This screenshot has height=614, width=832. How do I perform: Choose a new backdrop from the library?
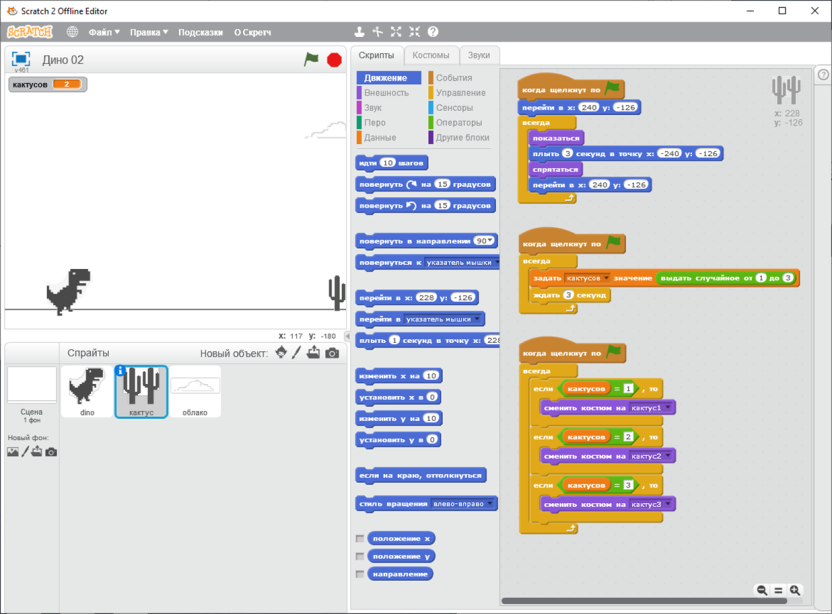coord(13,452)
